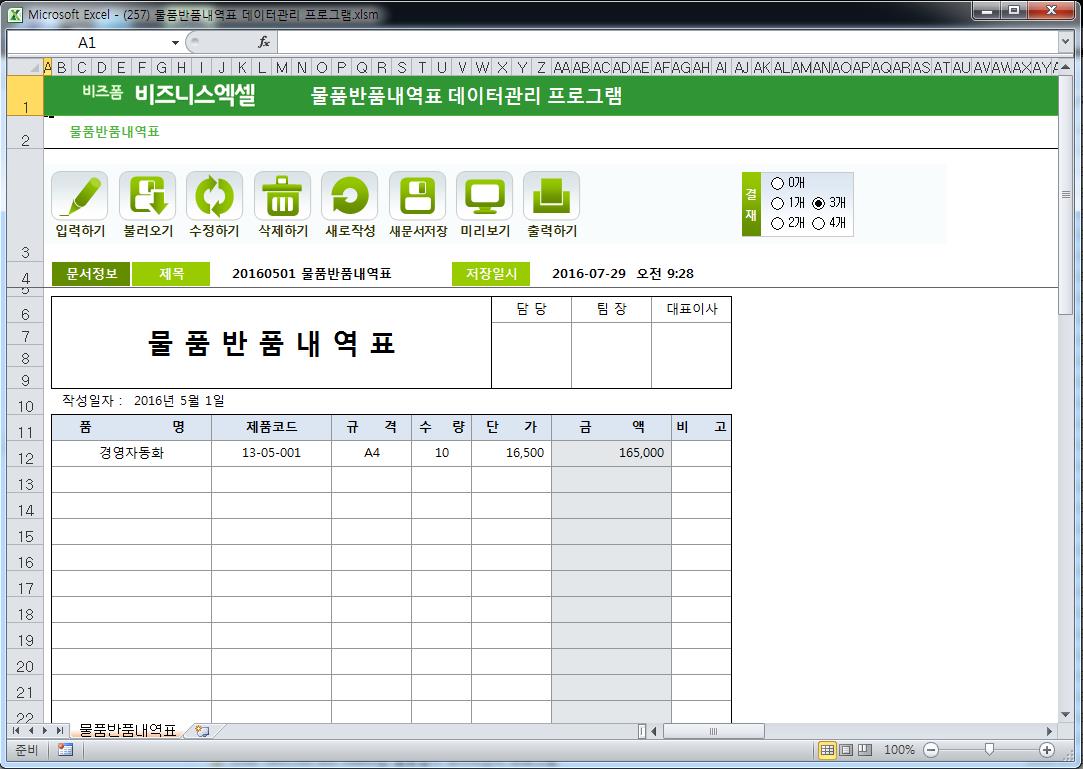Click the insert function fx button
Image resolution: width=1083 pixels, height=769 pixels.
pos(264,42)
